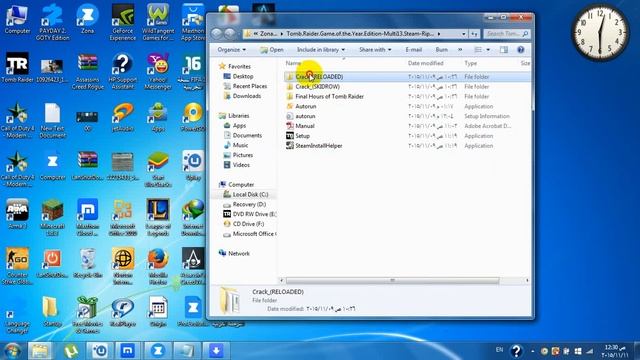Click the E-mail toolbar button
This screenshot has height=360, width=640.
point(413,50)
